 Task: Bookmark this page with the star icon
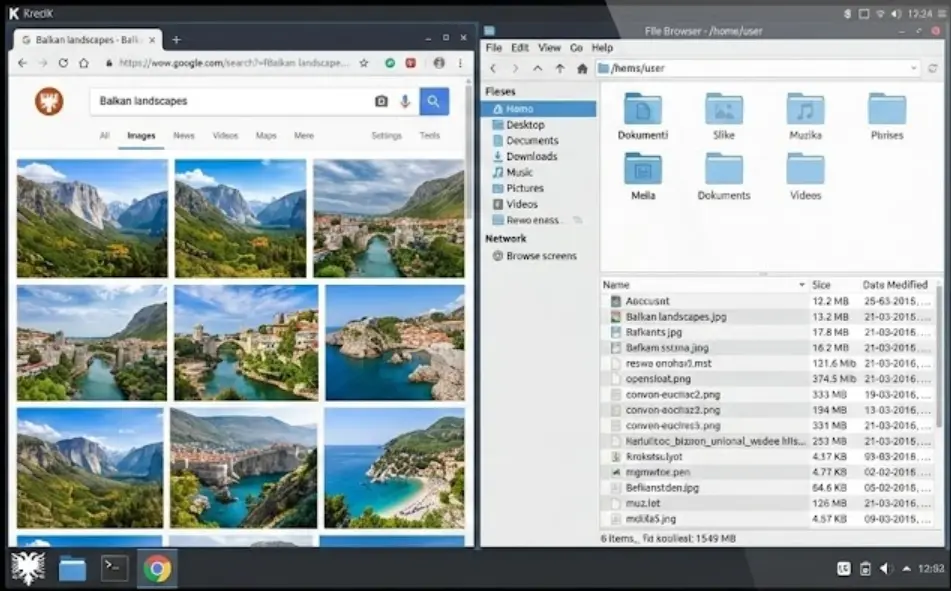click(x=364, y=62)
